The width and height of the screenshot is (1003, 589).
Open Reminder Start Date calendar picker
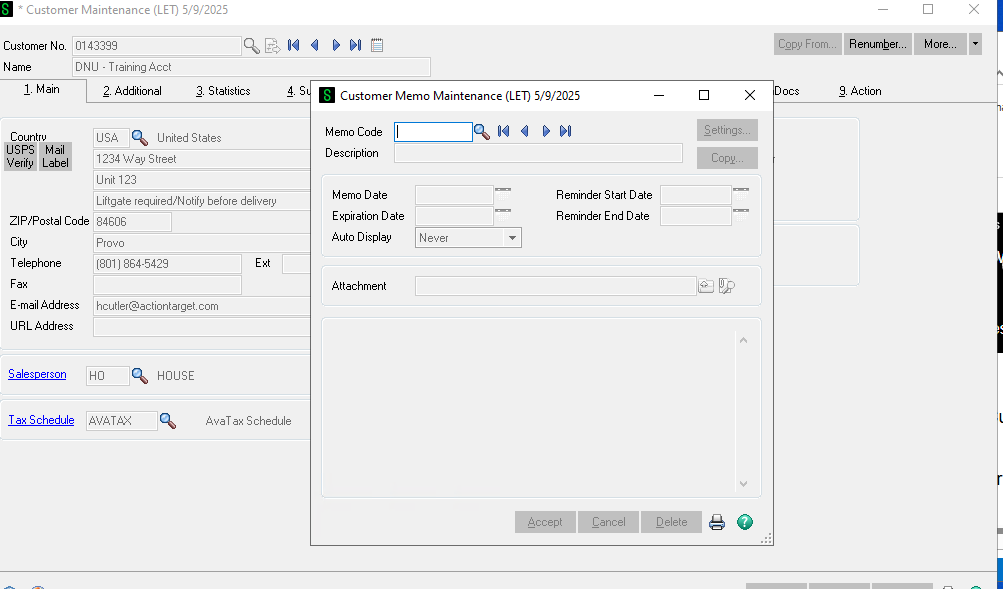(x=741, y=190)
